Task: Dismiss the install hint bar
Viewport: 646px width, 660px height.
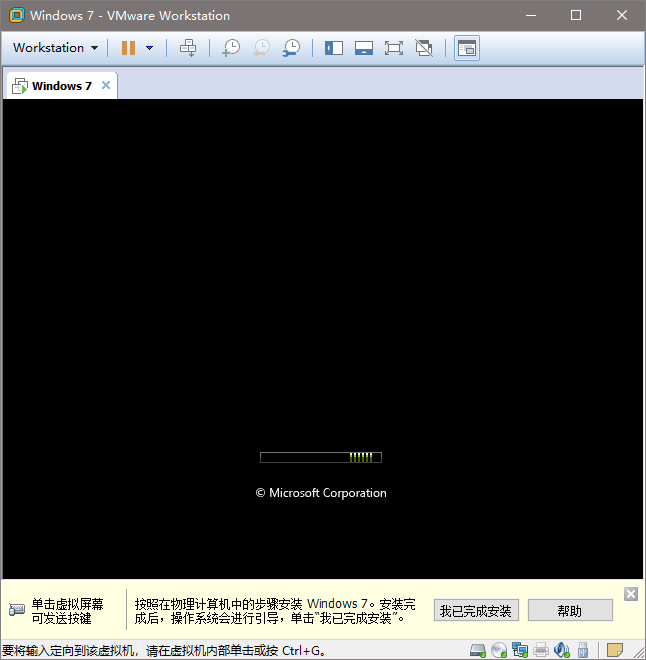Action: (x=630, y=594)
